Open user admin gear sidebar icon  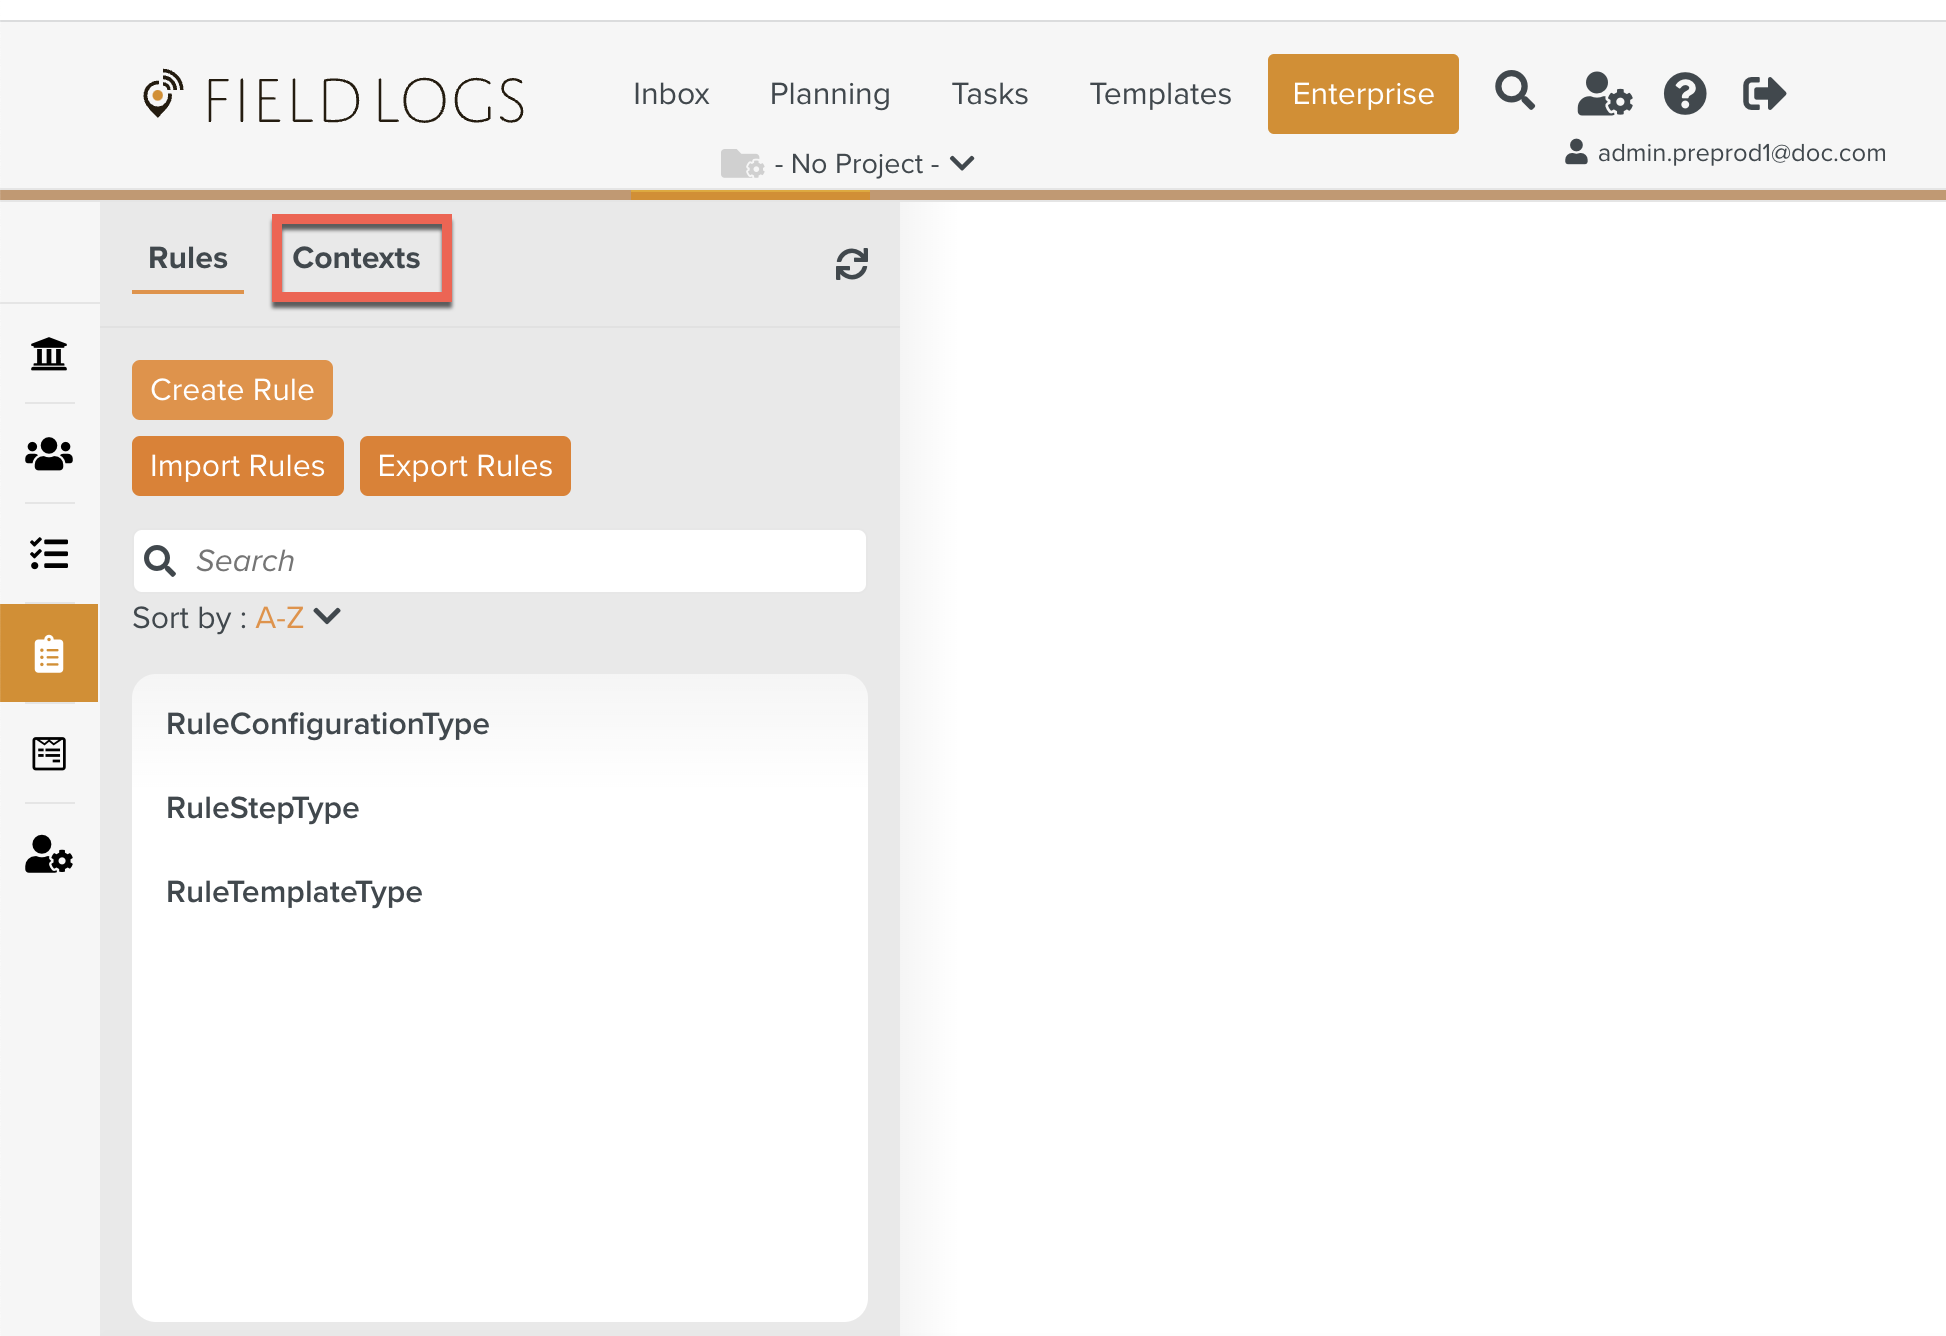pos(49,855)
